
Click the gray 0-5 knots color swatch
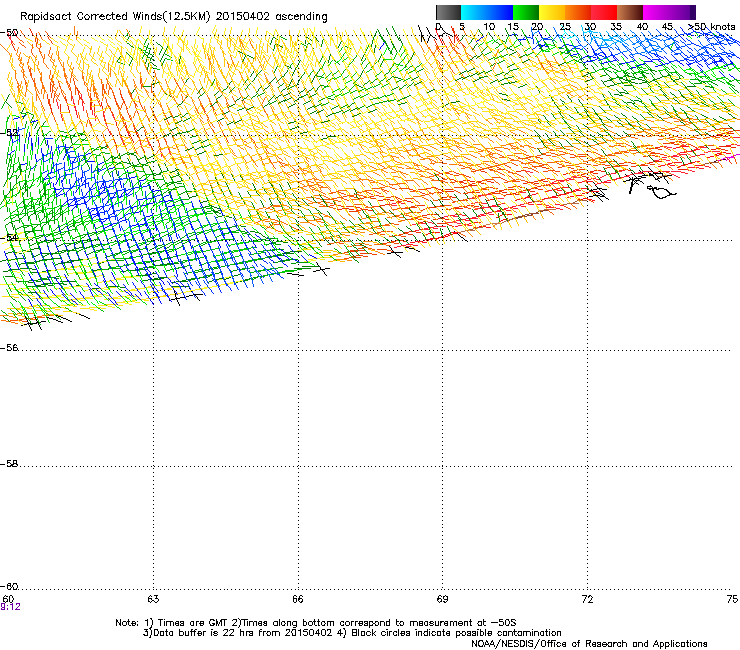(448, 12)
